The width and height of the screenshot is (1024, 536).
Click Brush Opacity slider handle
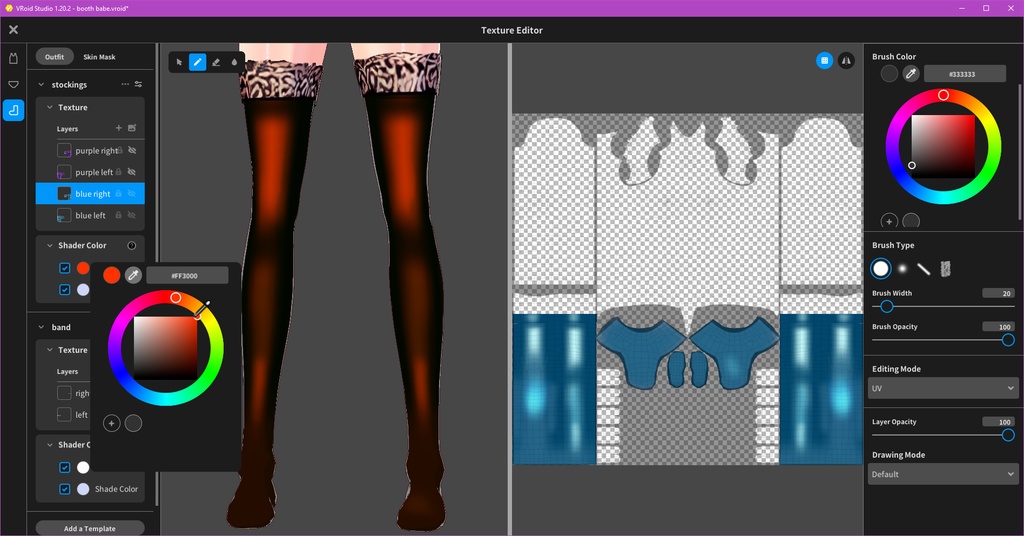coord(1008,339)
